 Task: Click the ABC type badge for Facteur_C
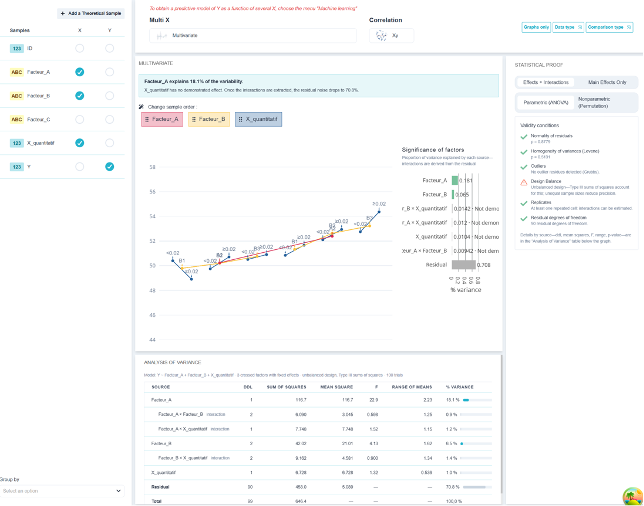(16, 120)
